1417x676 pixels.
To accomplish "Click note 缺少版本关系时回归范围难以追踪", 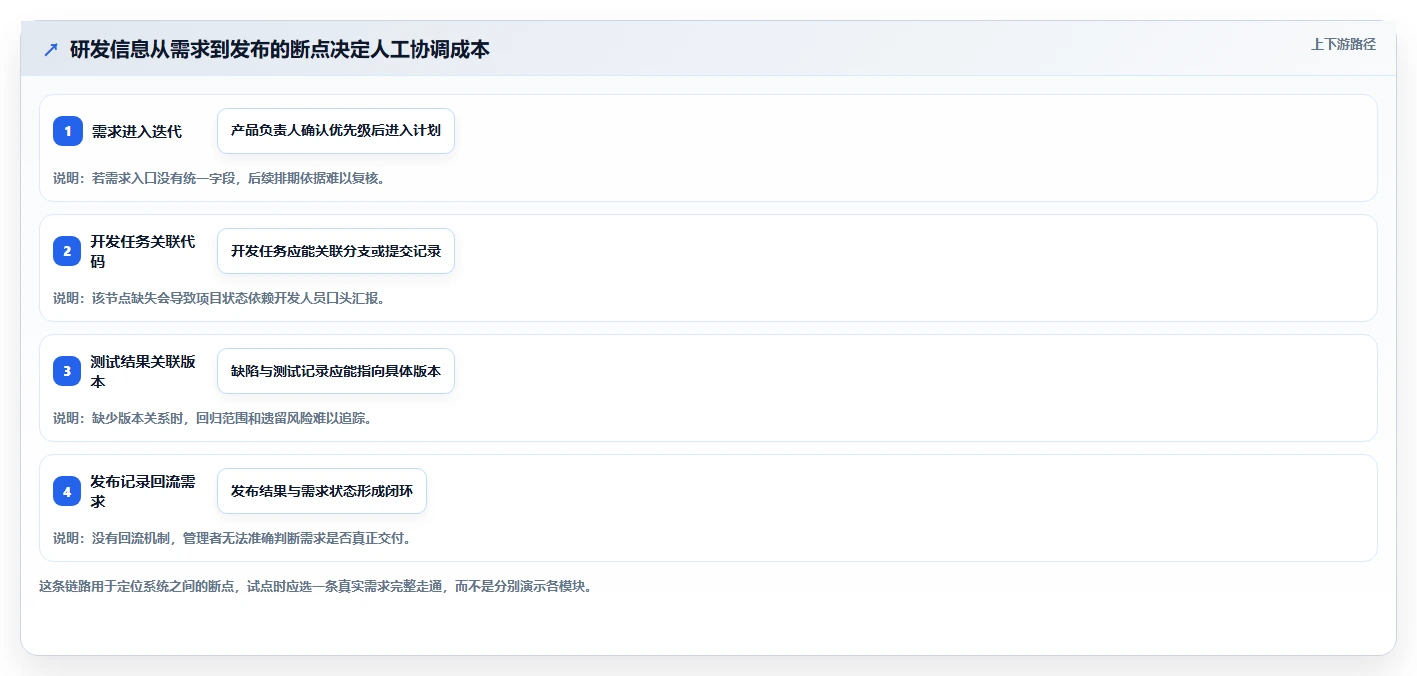I will pos(213,418).
